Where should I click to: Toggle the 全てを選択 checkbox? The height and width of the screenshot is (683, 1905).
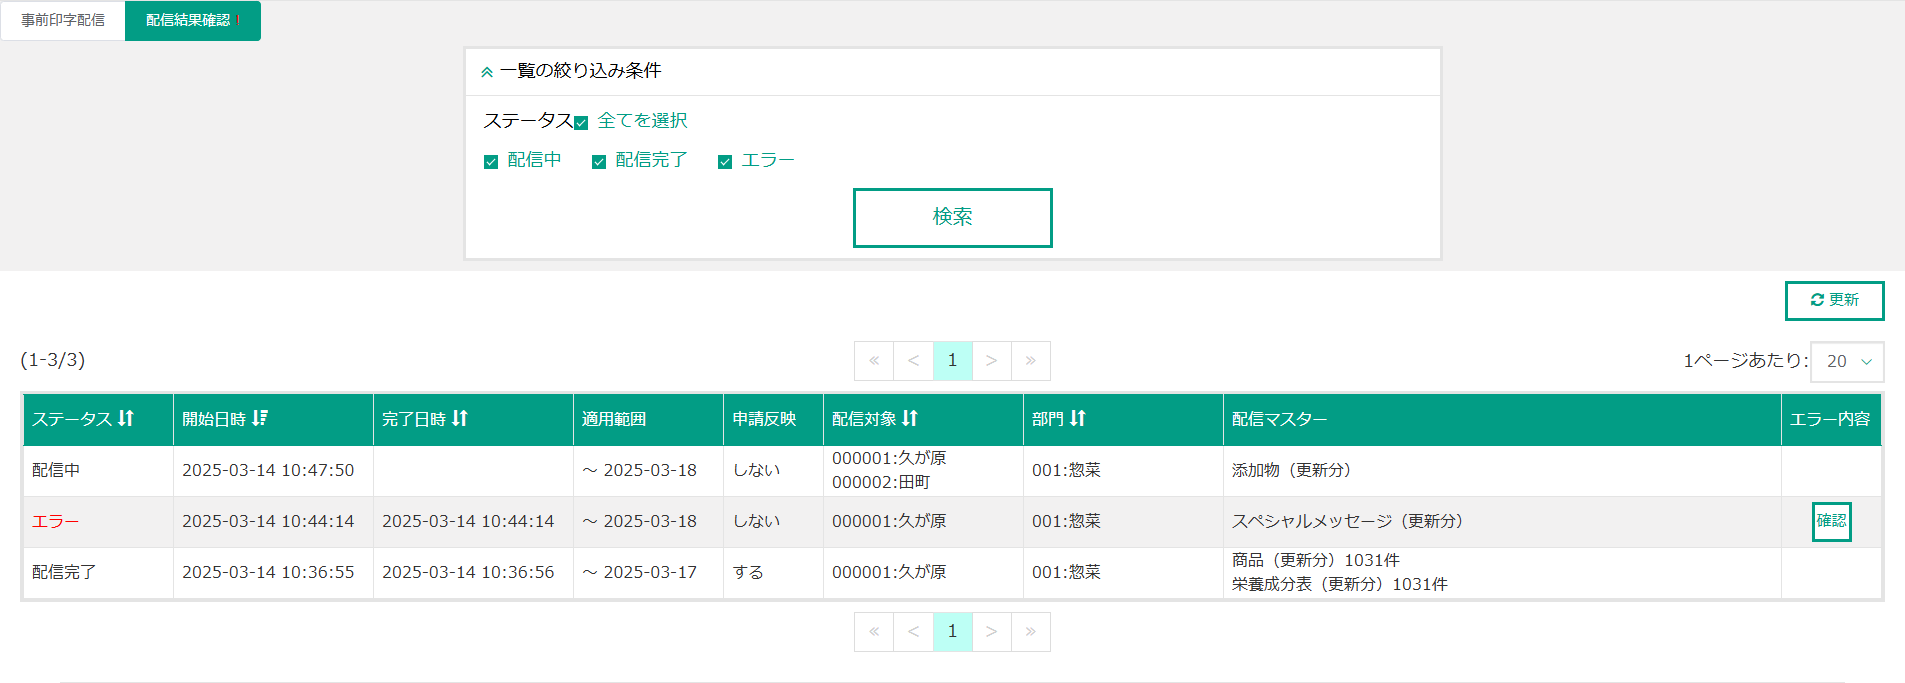pyautogui.click(x=581, y=123)
